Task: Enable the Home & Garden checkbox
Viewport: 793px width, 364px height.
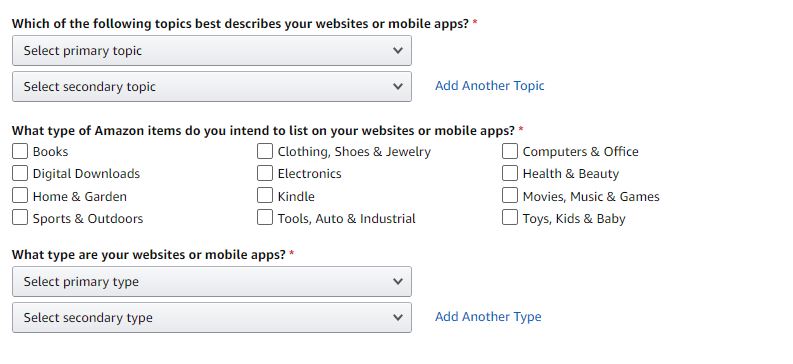Action: [x=20, y=196]
